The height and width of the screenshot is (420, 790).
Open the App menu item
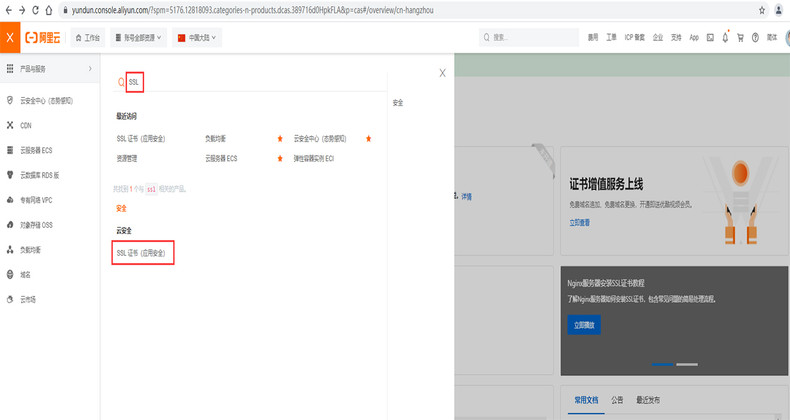(x=694, y=37)
